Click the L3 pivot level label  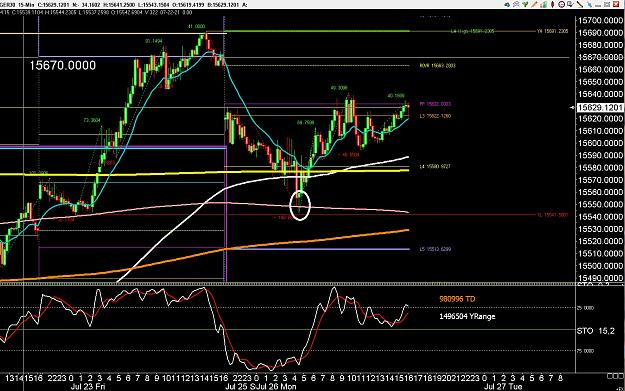(x=435, y=116)
